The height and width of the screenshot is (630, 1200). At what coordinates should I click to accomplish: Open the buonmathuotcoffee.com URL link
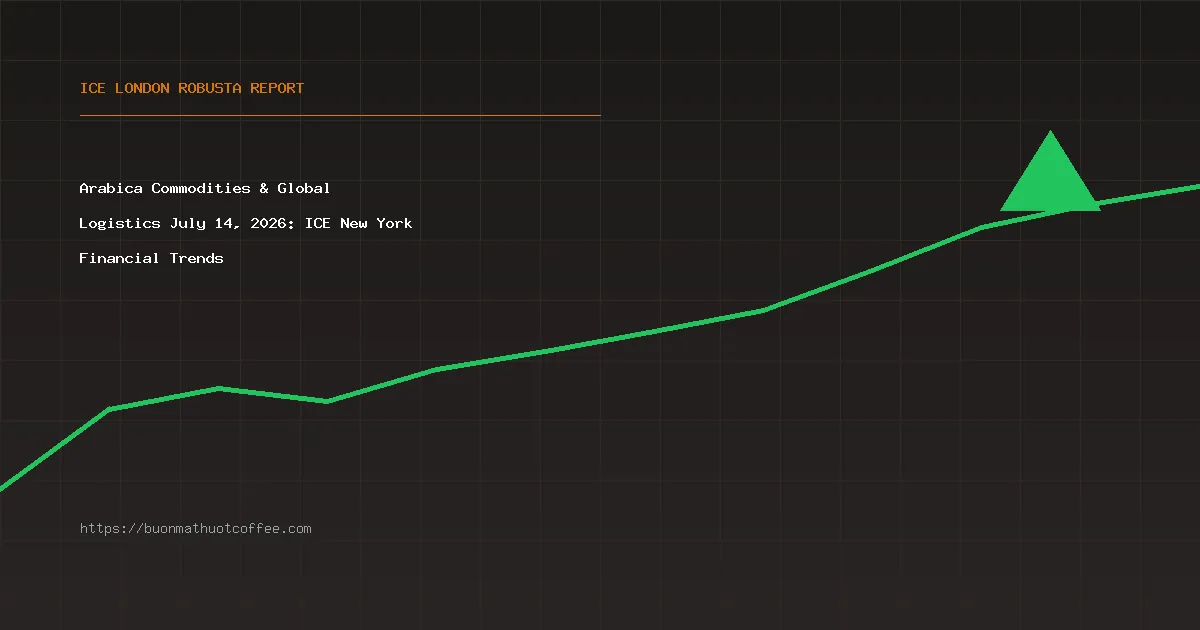(195, 528)
